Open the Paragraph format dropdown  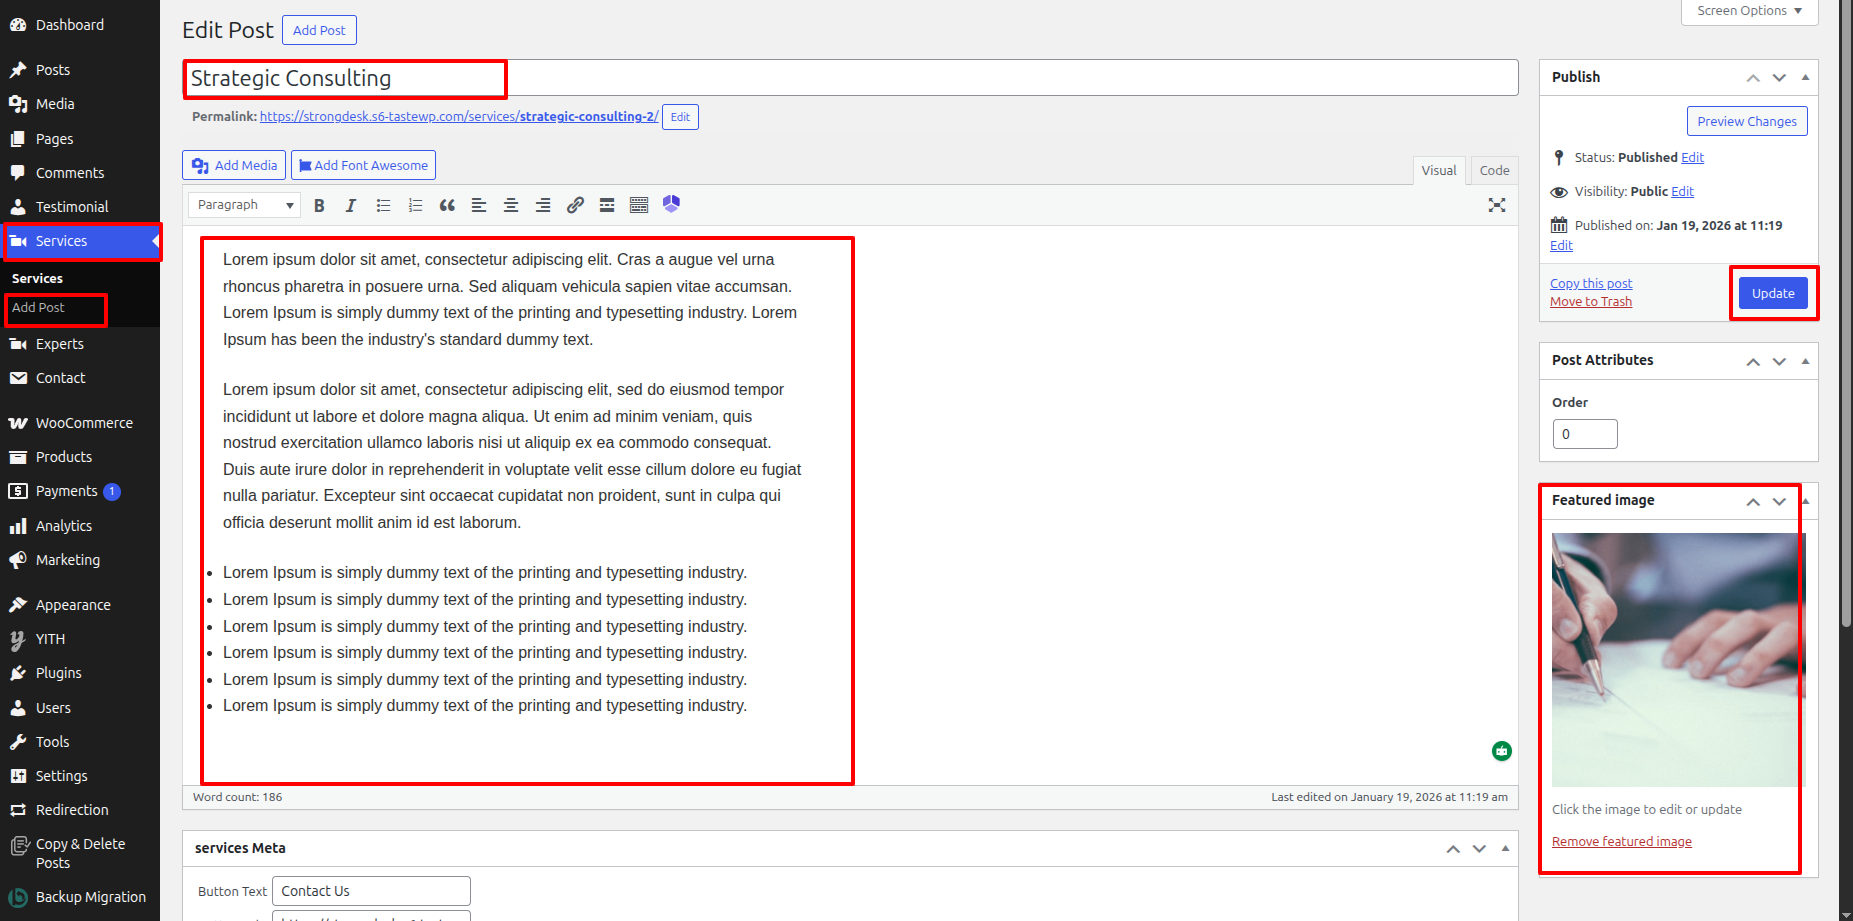(x=244, y=205)
